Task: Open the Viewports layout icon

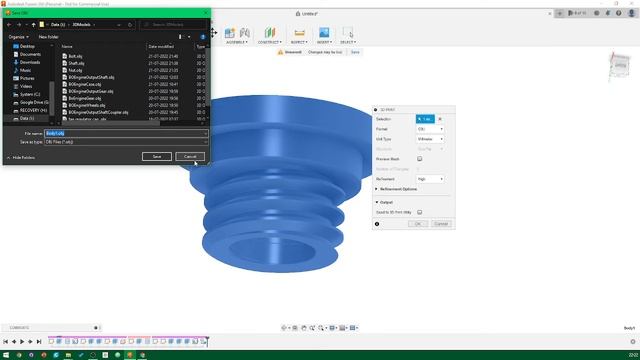Action: coord(353,328)
